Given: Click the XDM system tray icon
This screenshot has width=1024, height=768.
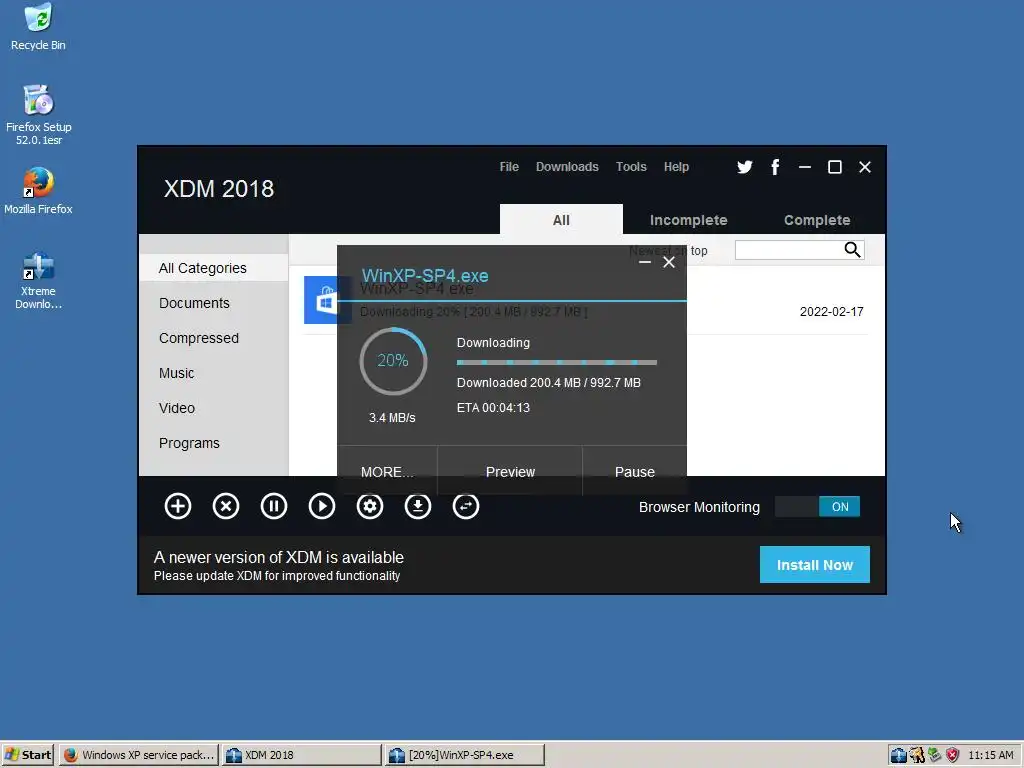Looking at the screenshot, I should pos(899,755).
